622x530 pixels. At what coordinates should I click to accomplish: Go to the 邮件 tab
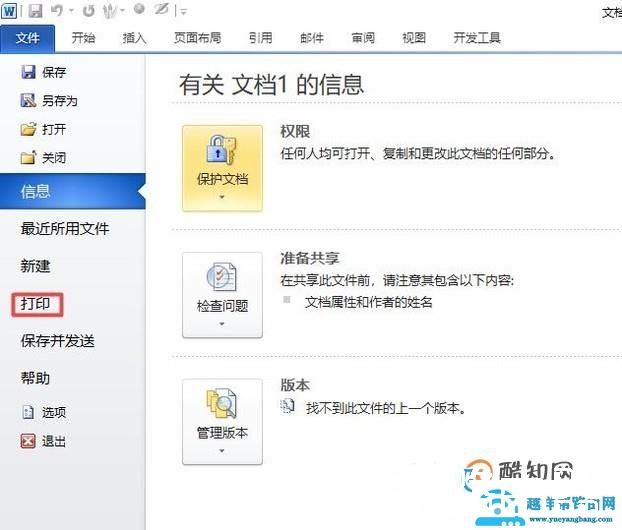(312, 38)
